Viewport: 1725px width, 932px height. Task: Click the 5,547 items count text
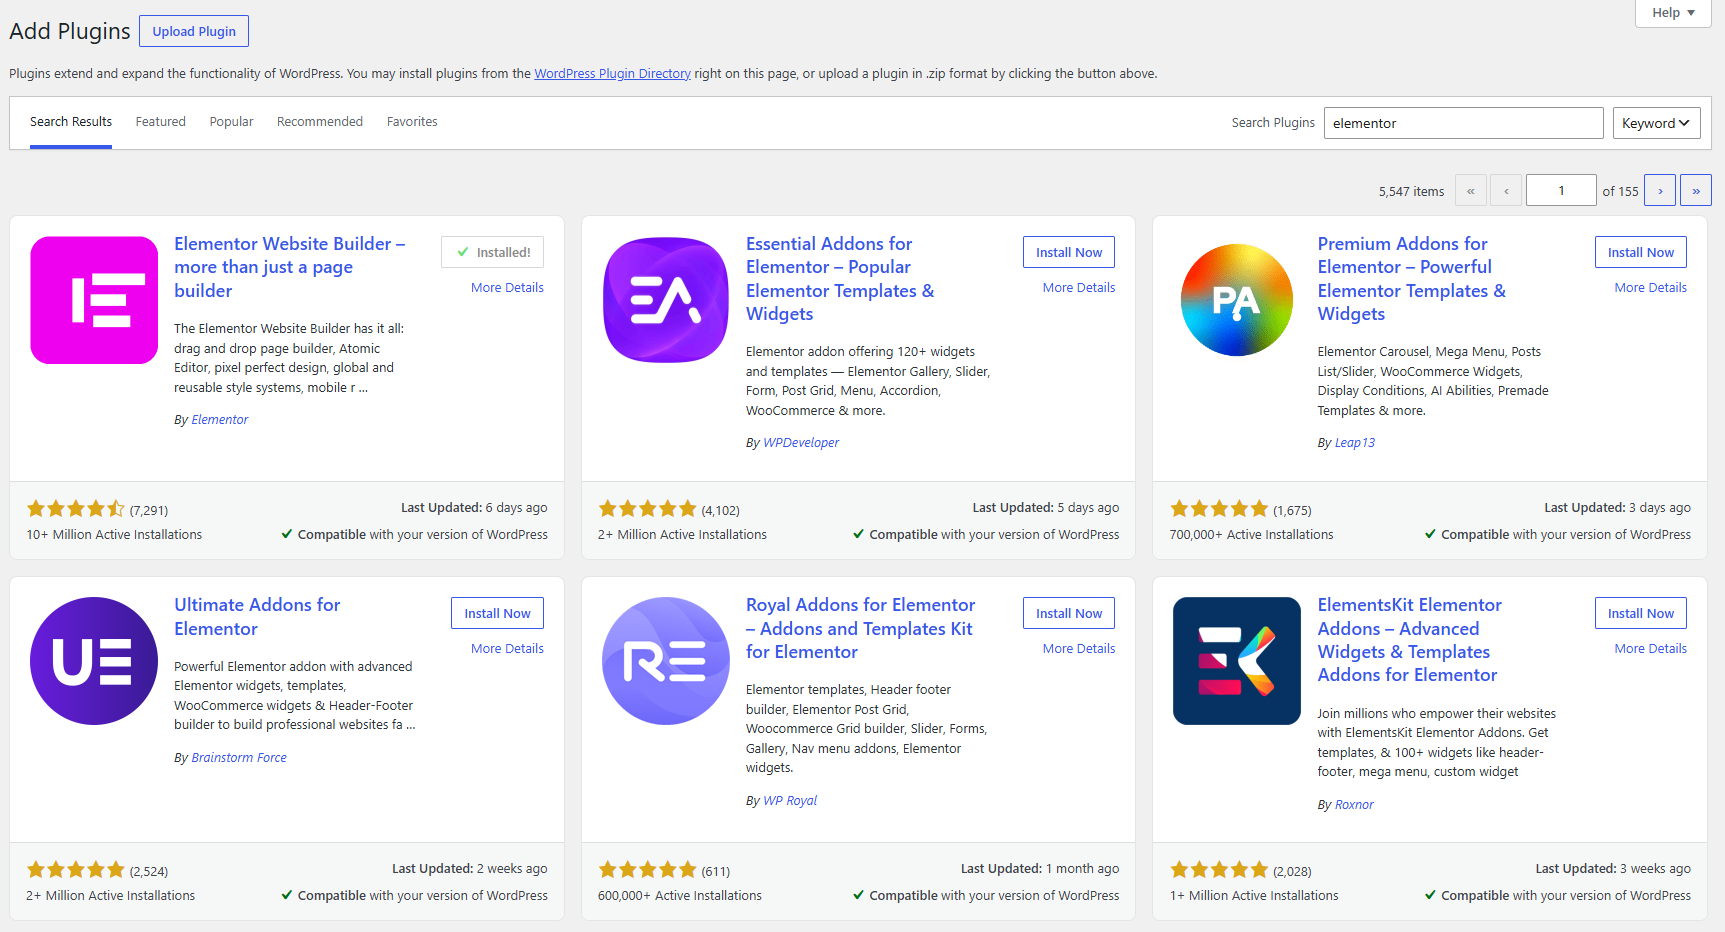[x=1411, y=191]
